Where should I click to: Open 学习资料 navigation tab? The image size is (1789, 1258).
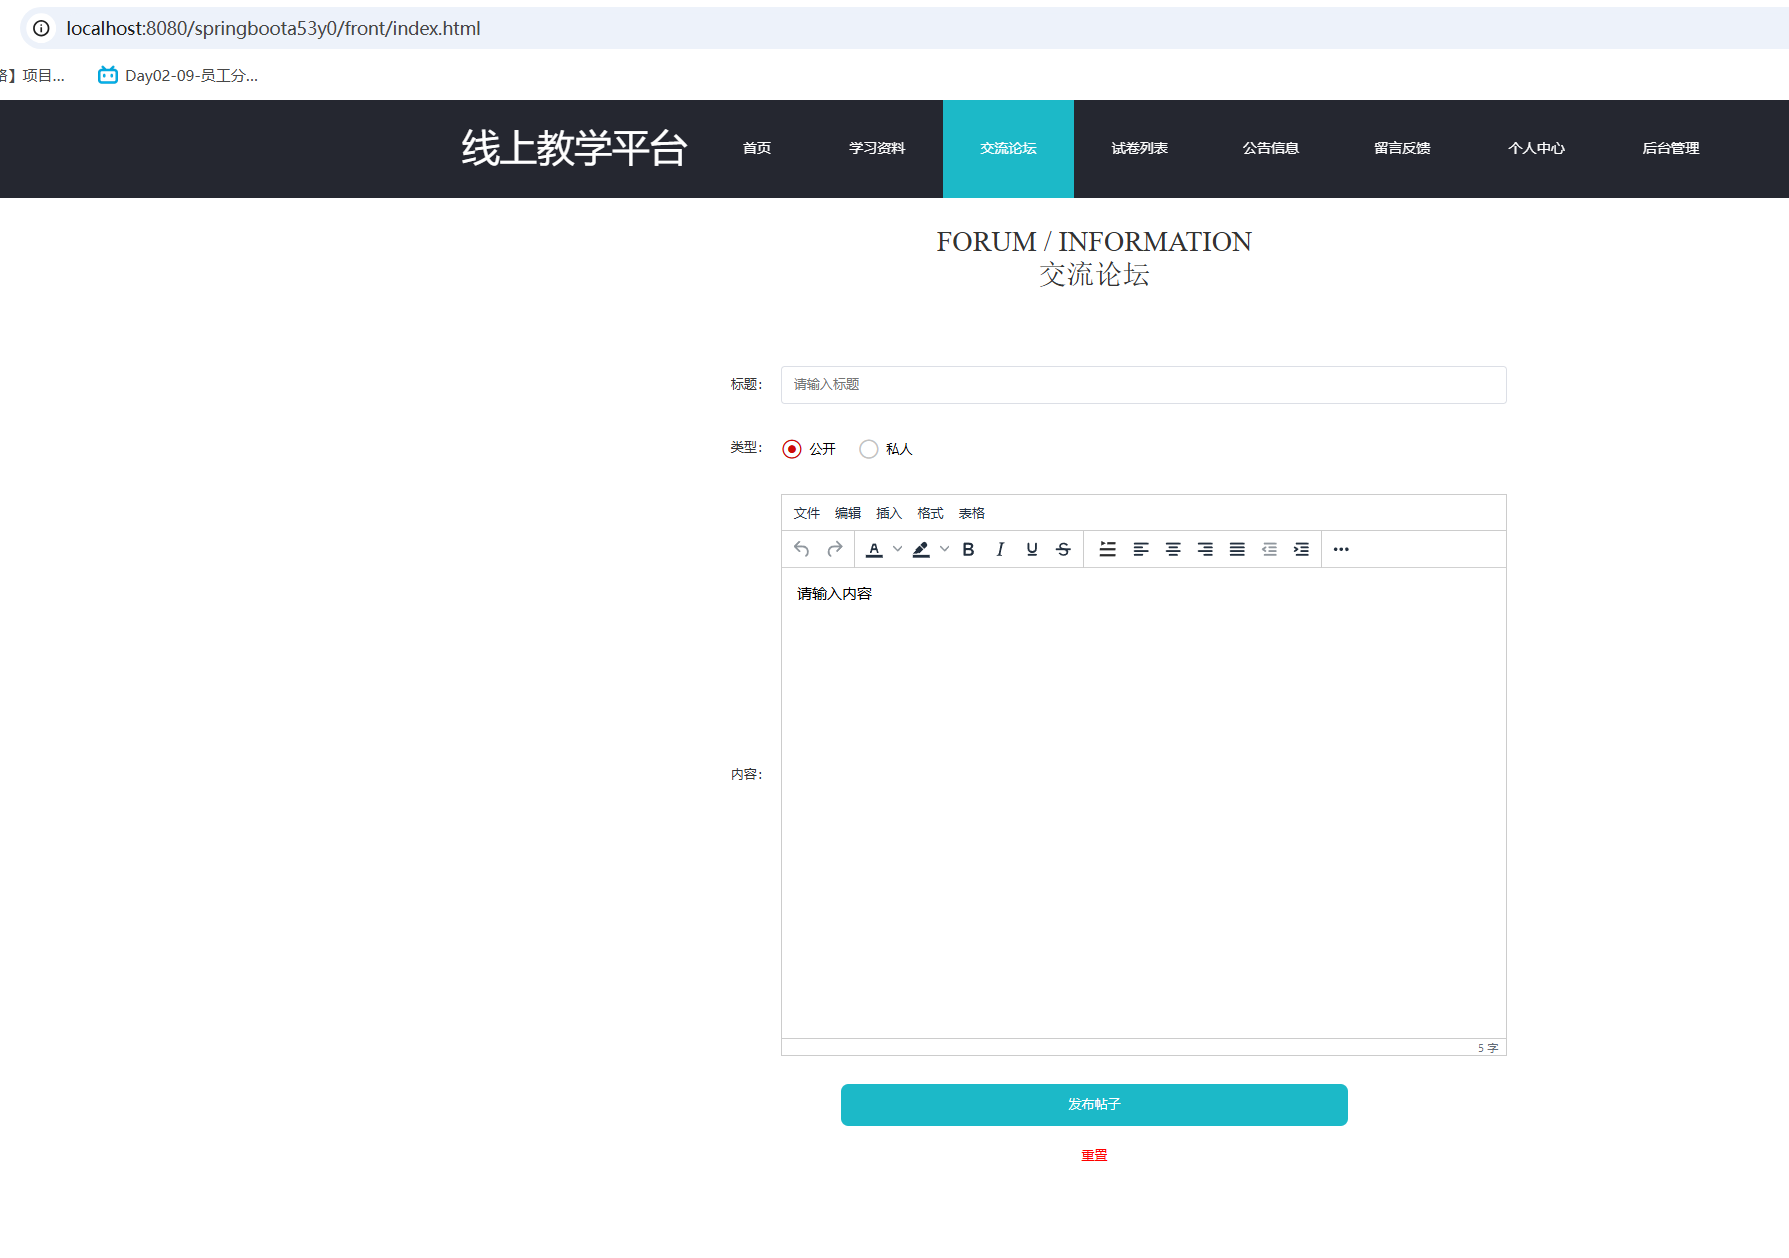[877, 148]
